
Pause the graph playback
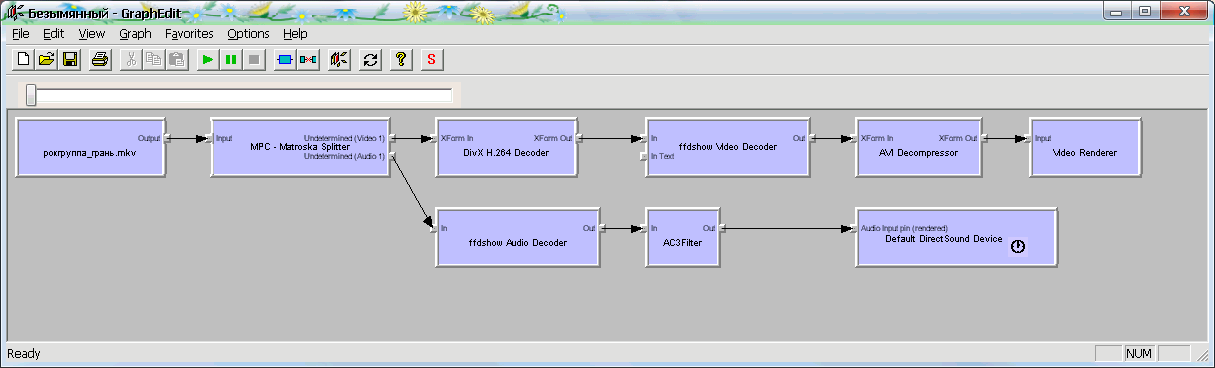(231, 60)
